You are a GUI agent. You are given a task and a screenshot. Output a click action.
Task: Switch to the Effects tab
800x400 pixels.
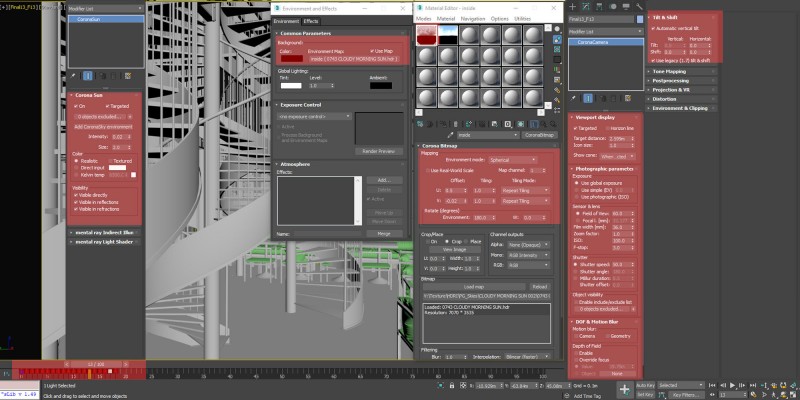(x=311, y=20)
